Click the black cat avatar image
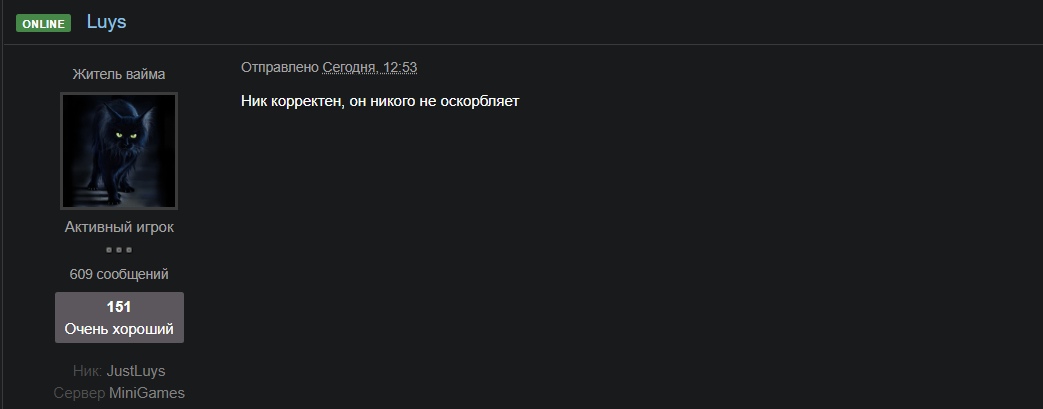Image resolution: width=1043 pixels, height=409 pixels. 119,151
